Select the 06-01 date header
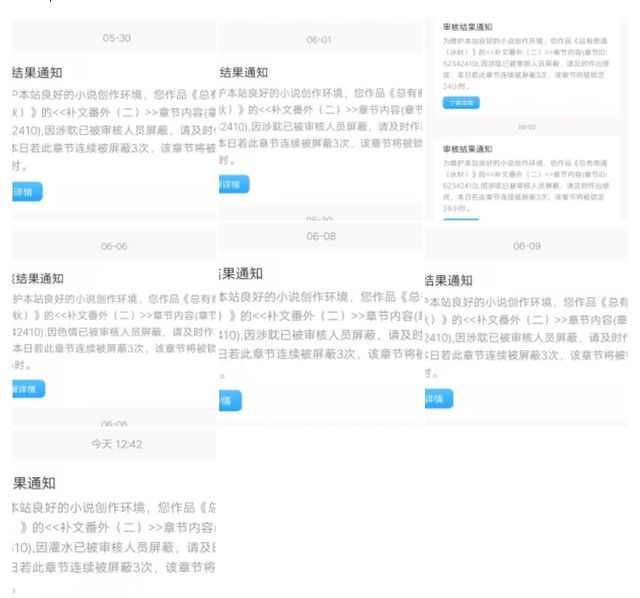This screenshot has height=598, width=640. 319,39
